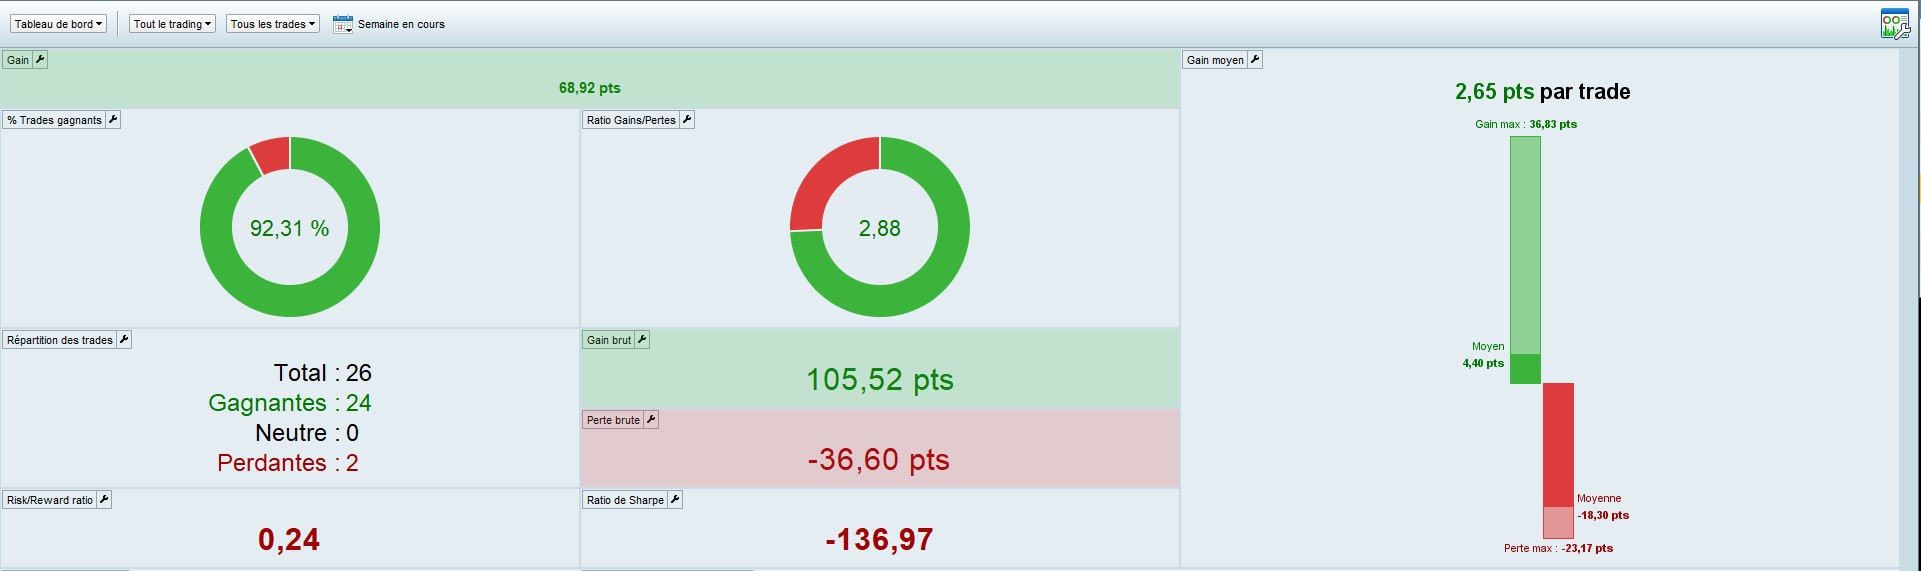This screenshot has width=1921, height=571.
Task: Expand the Tous les trades dropdown
Action: pyautogui.click(x=273, y=24)
